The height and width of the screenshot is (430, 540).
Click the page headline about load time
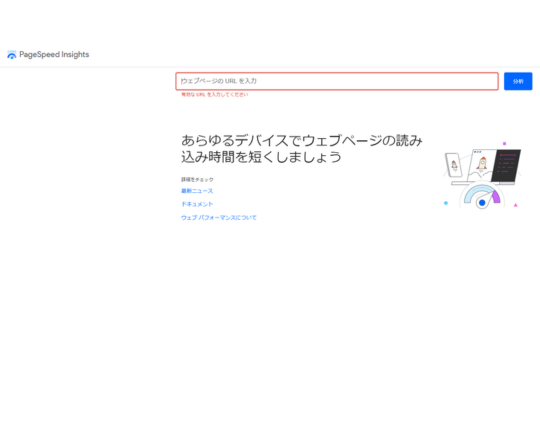coord(302,149)
